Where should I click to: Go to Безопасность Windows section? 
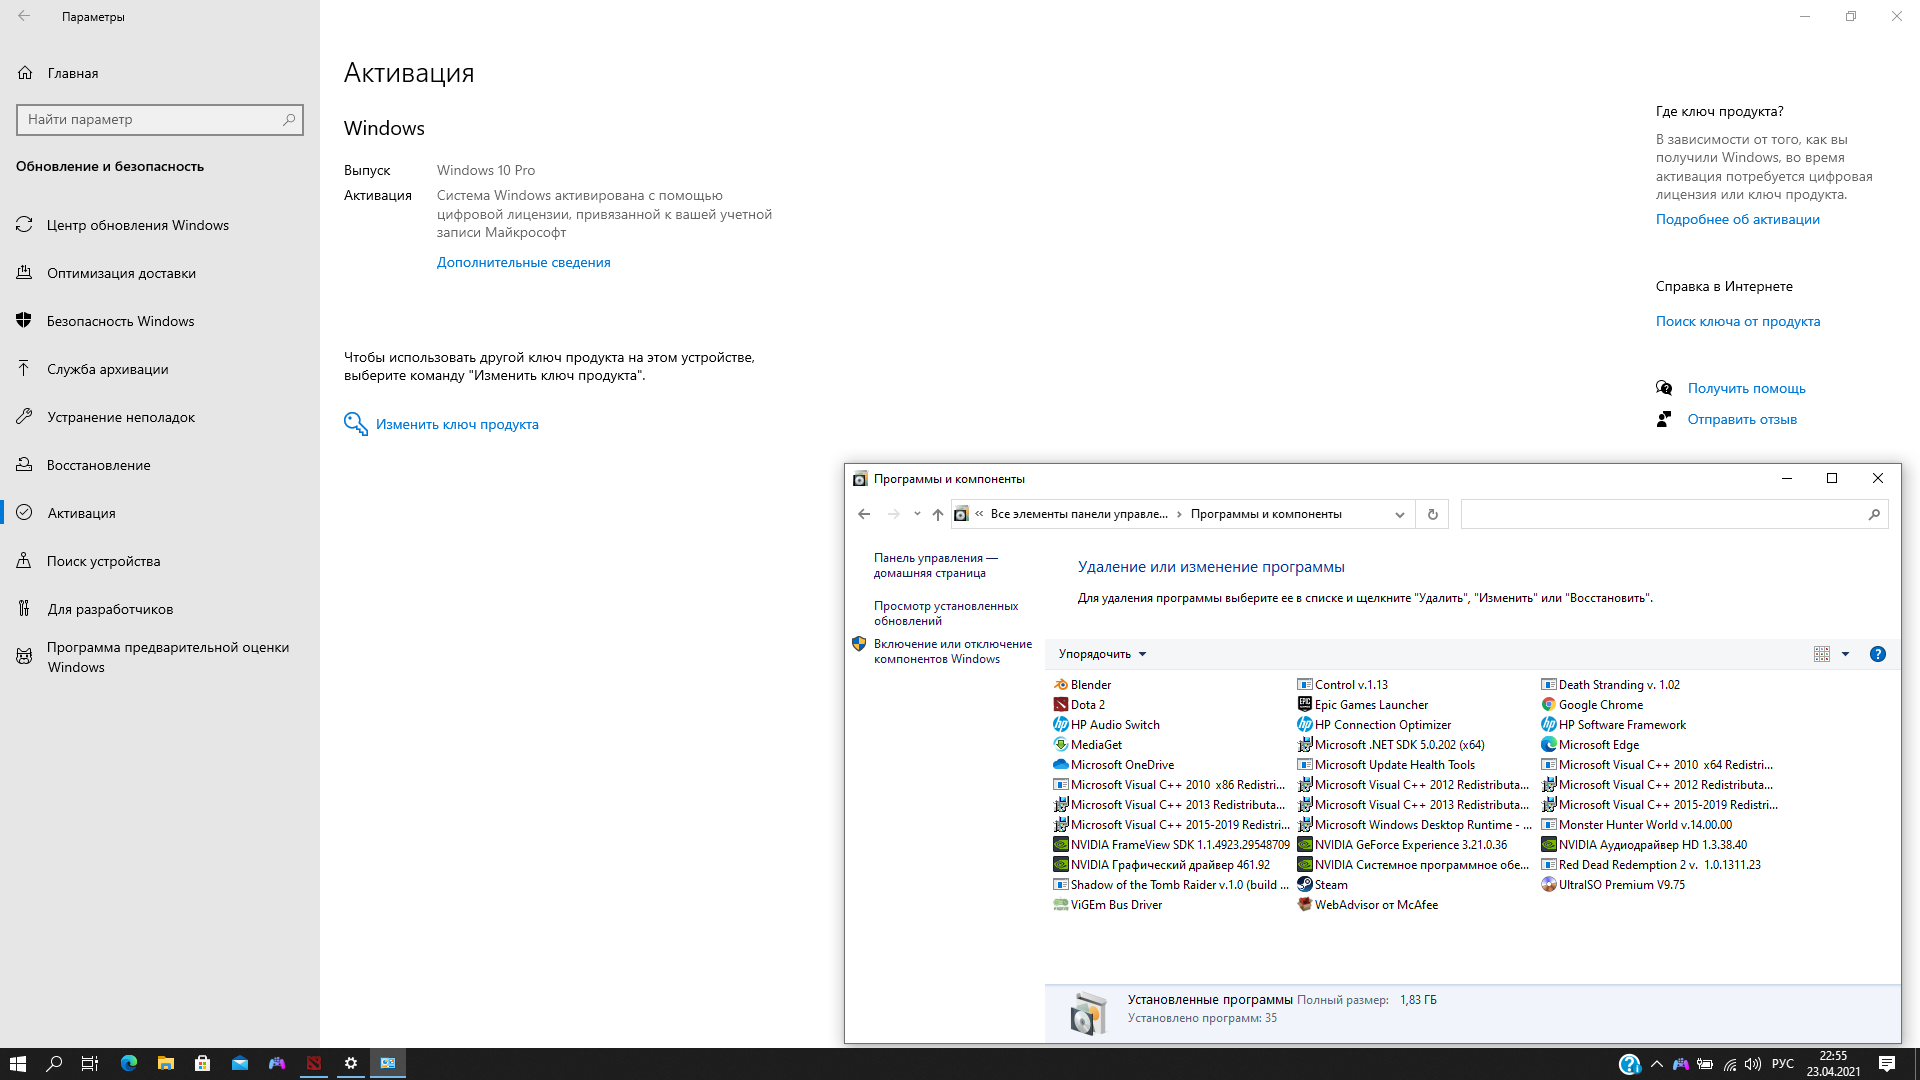[x=120, y=321]
